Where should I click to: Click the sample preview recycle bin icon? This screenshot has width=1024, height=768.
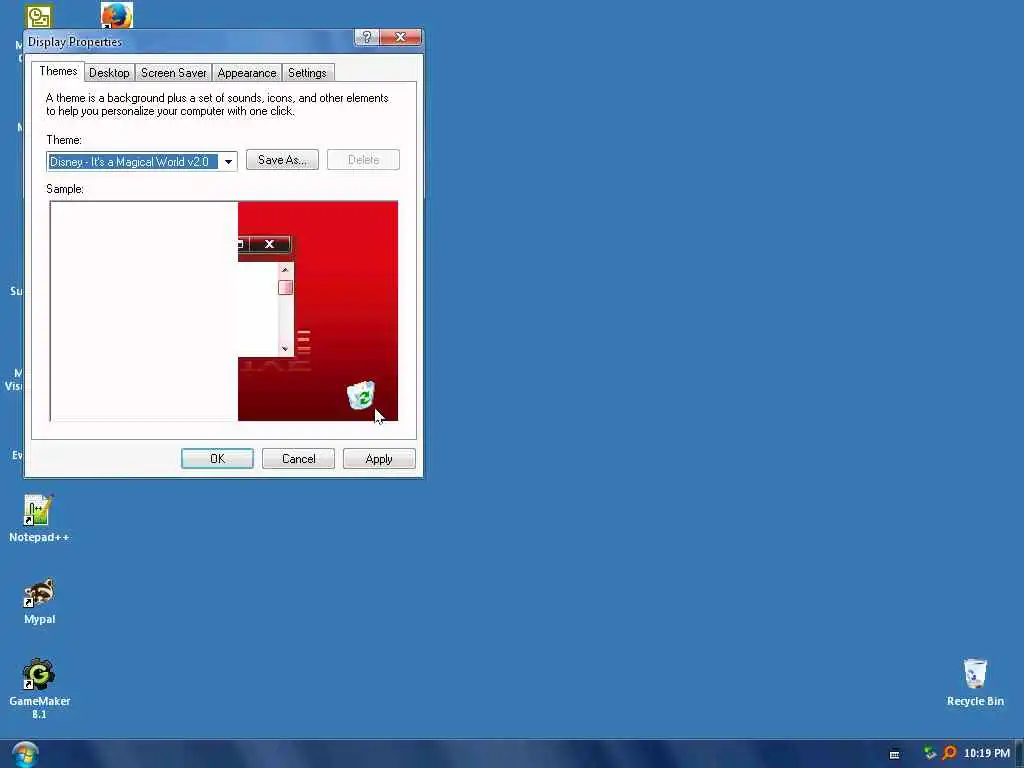(360, 395)
